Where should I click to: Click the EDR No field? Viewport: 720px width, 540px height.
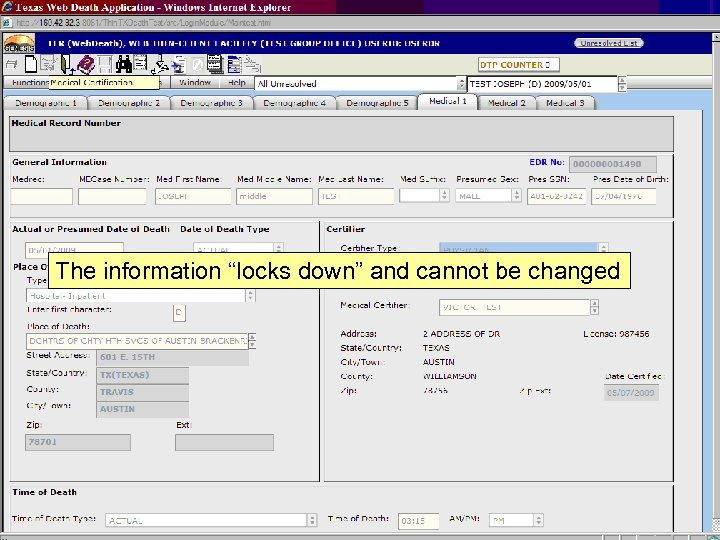coord(613,164)
